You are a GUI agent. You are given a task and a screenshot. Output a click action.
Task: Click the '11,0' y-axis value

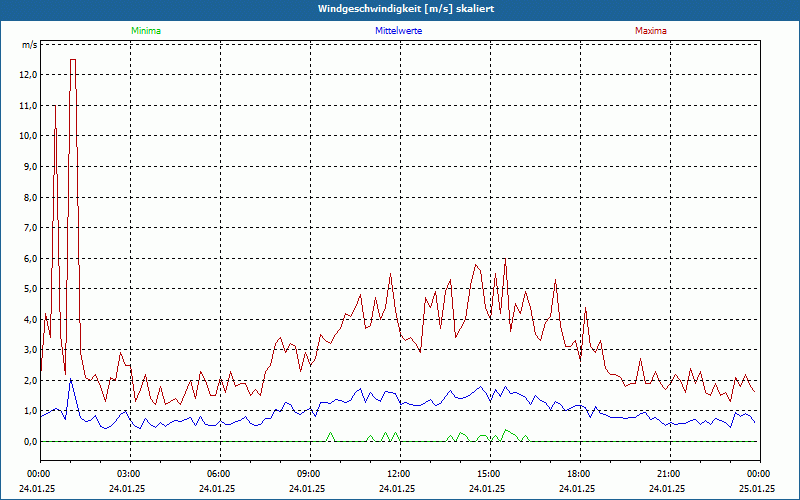(x=28, y=106)
